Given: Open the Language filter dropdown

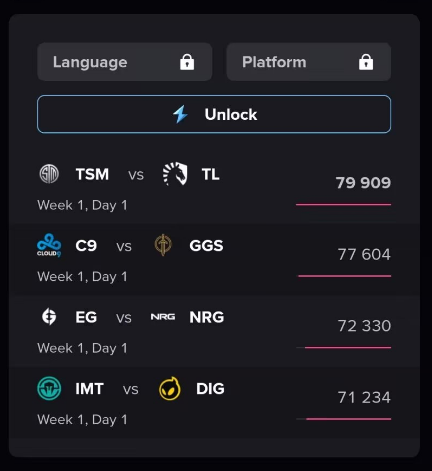Looking at the screenshot, I should pyautogui.click(x=125, y=62).
